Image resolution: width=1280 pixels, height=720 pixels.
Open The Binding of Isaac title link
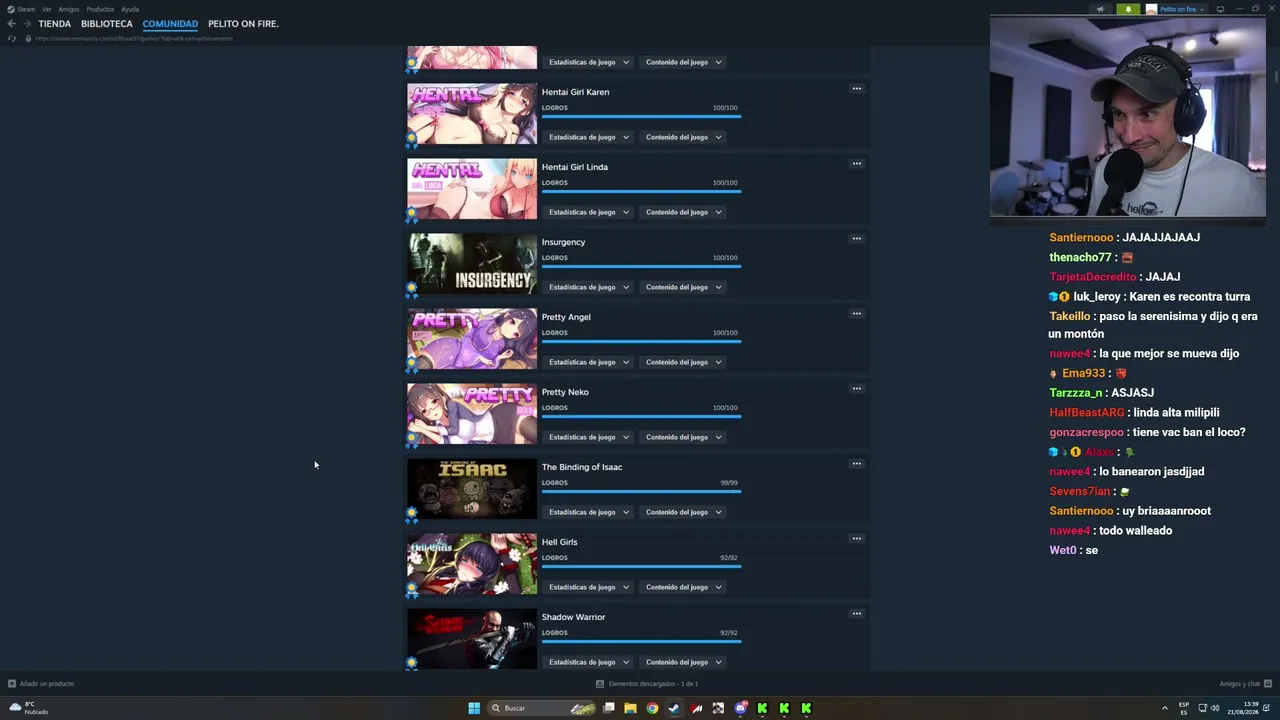coord(582,467)
